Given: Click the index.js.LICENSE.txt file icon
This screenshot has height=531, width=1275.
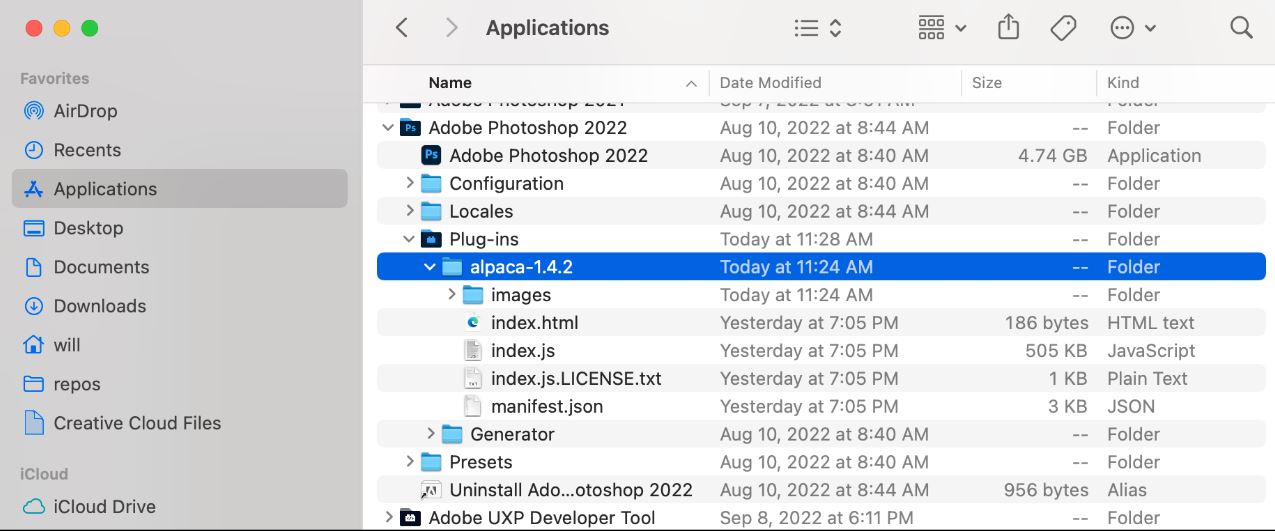Looking at the screenshot, I should [473, 379].
